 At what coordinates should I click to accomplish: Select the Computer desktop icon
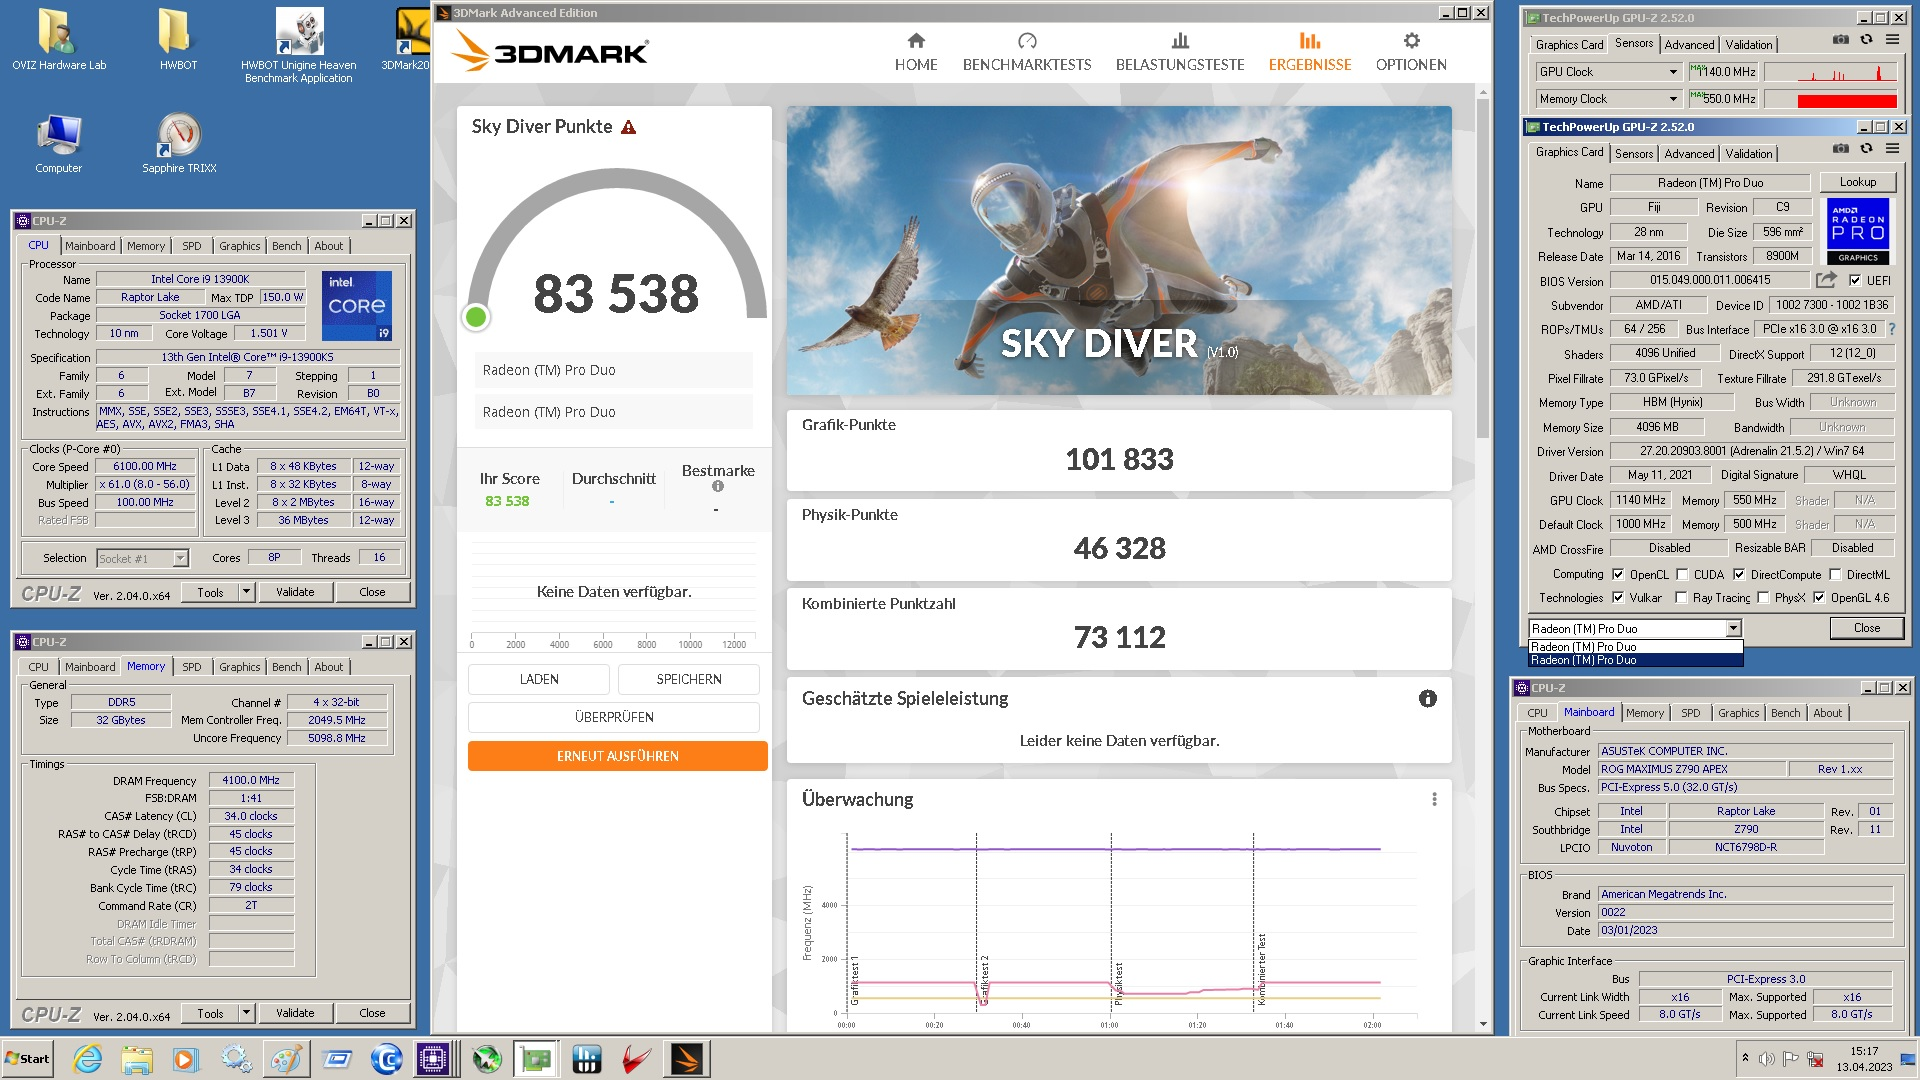coord(59,144)
